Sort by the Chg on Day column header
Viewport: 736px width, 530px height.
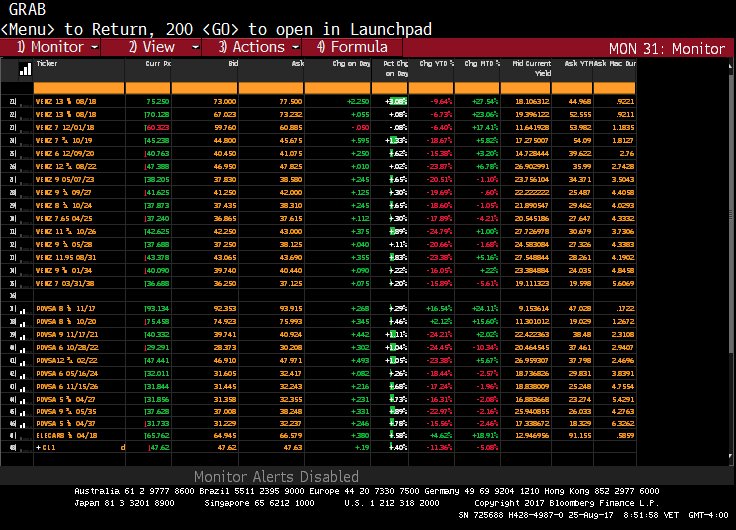coord(352,63)
